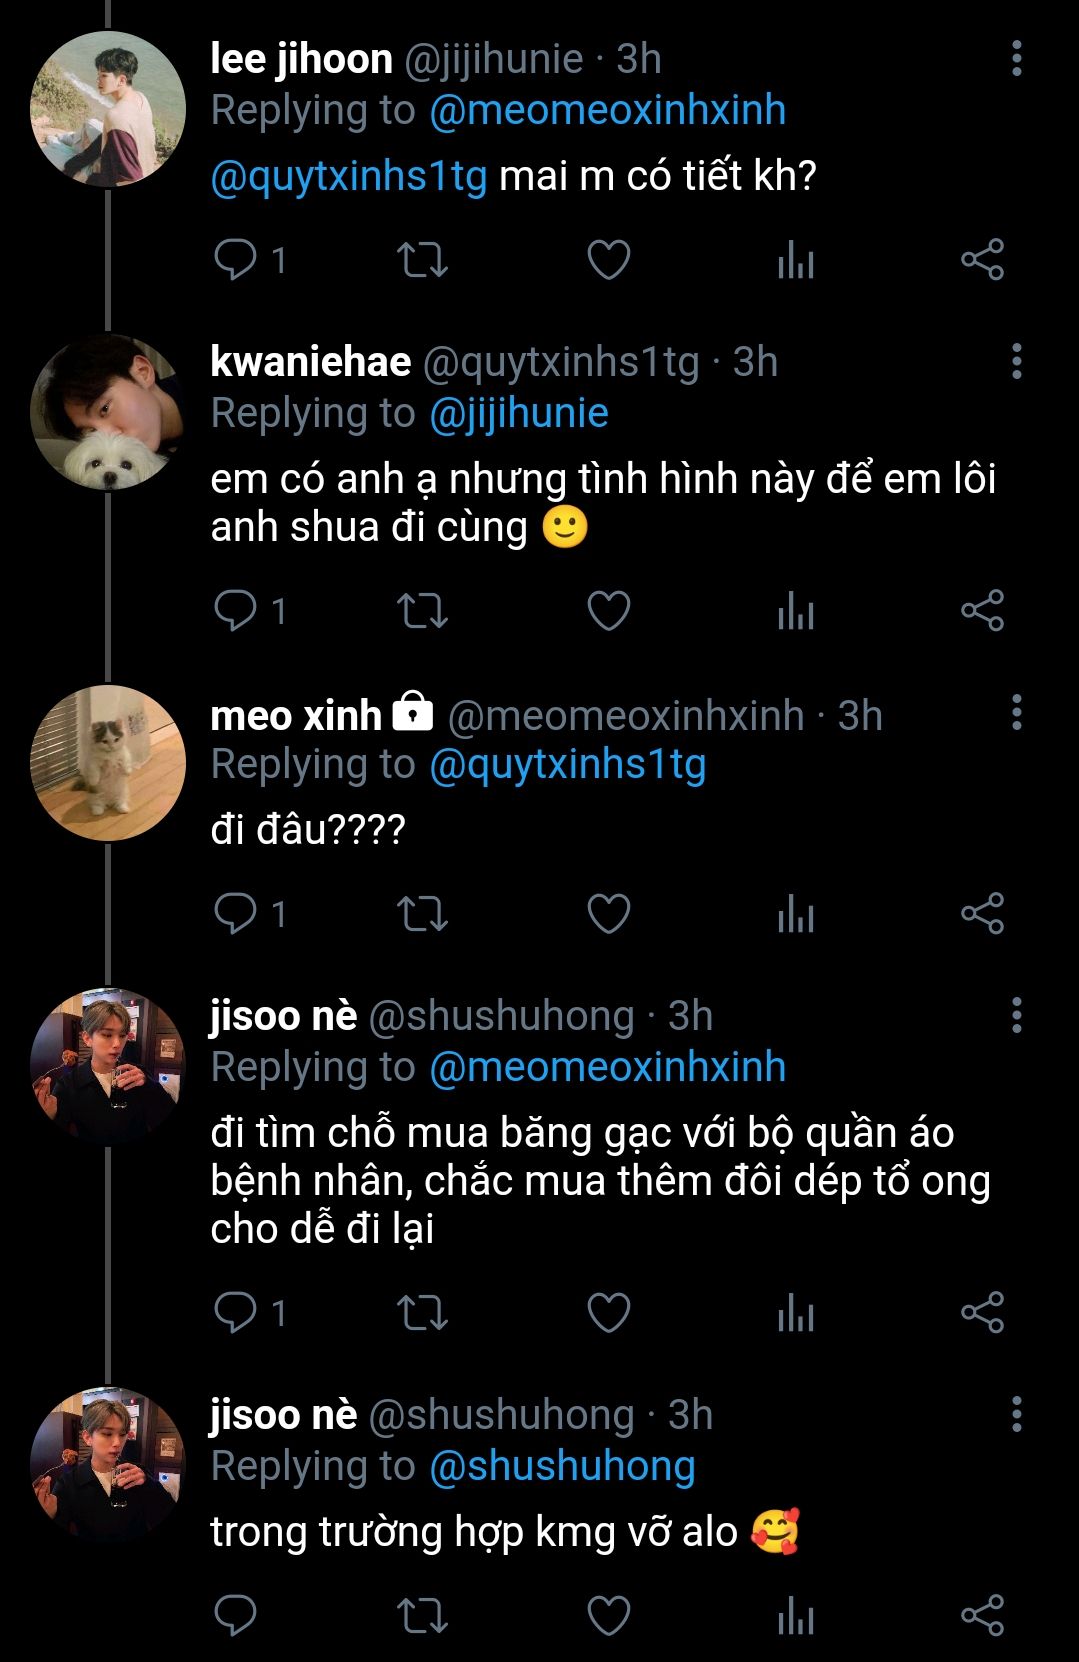This screenshot has height=1662, width=1079.
Task: Open kwaniehae's profile avatar with dog
Action: 108,412
